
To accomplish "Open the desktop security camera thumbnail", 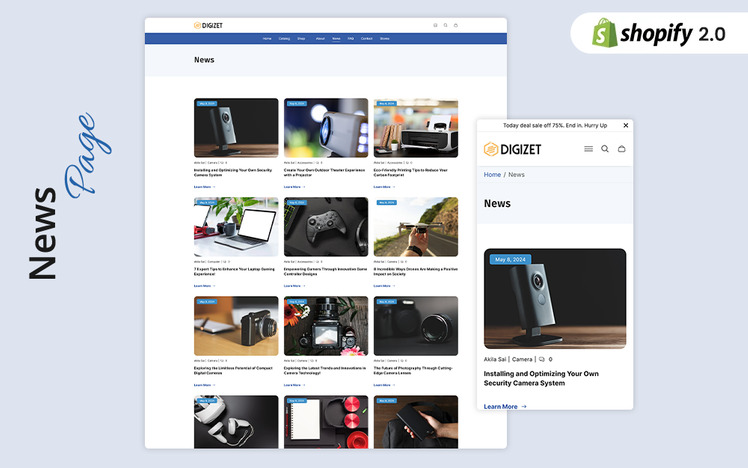I will click(236, 128).
